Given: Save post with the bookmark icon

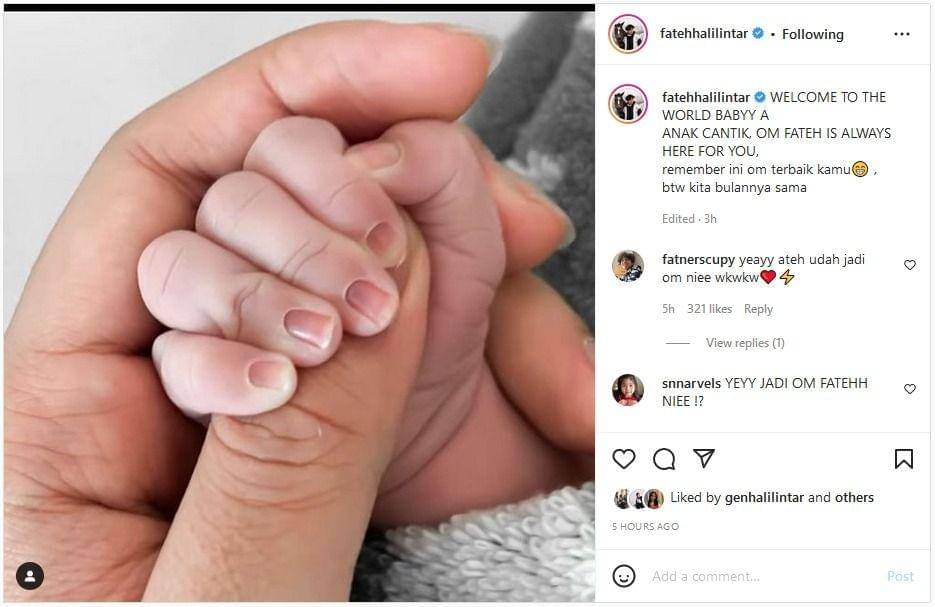Looking at the screenshot, I should (903, 459).
